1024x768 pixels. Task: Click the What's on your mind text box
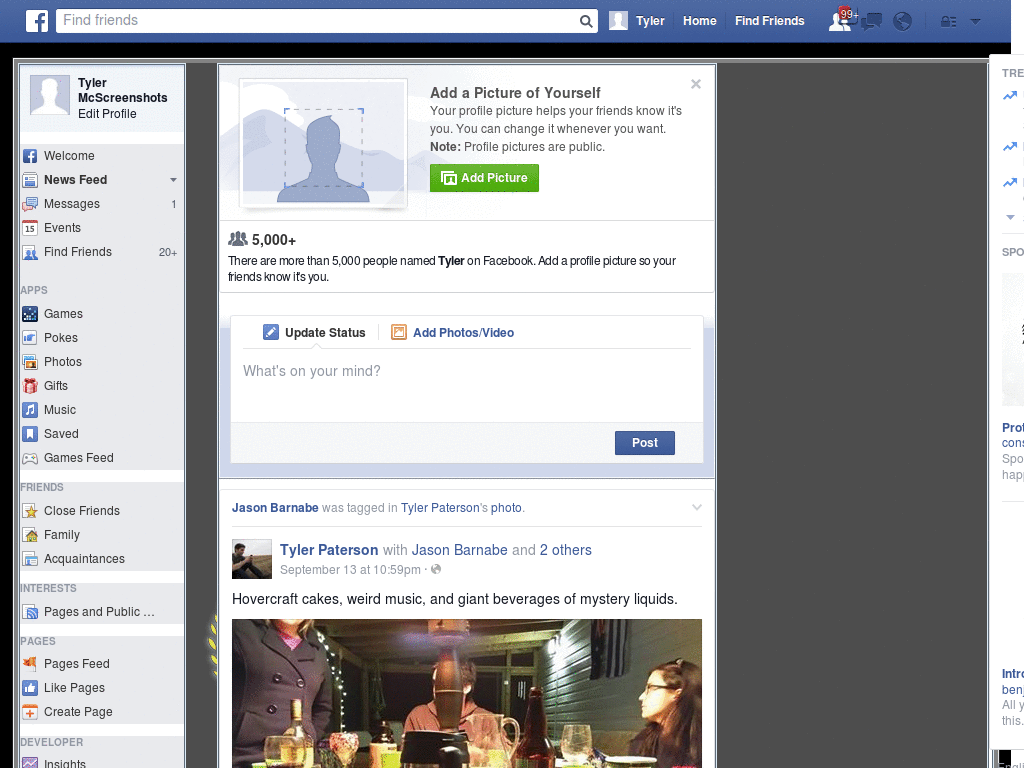[x=467, y=385]
